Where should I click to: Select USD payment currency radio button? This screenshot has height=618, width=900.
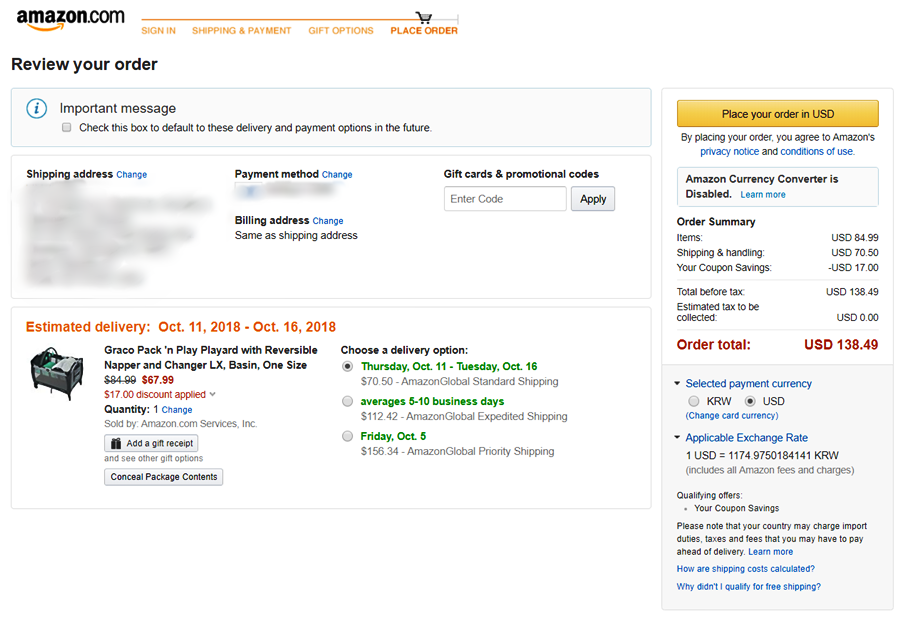coord(750,401)
